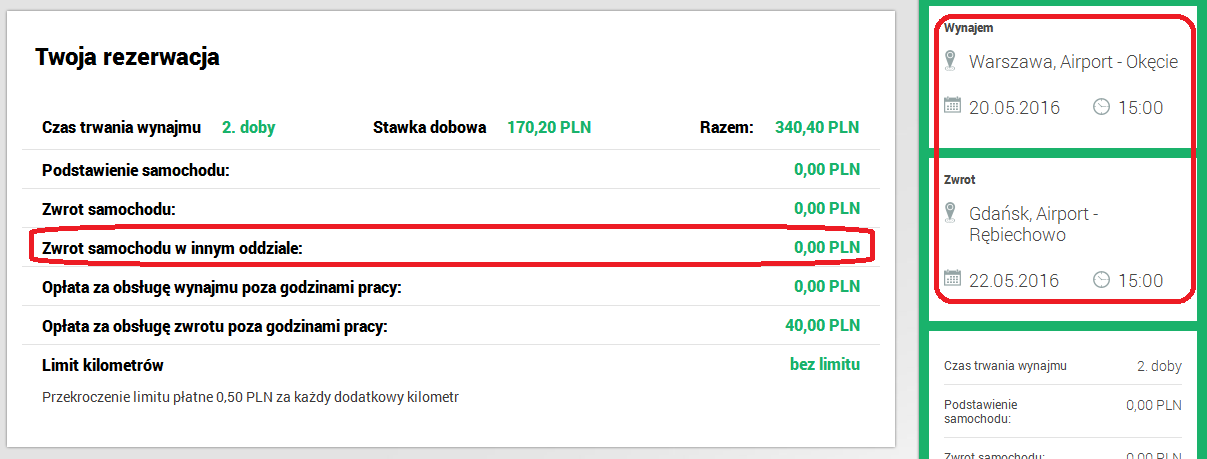
Task: Click the return time clock icon
Action: pyautogui.click(x=1101, y=279)
